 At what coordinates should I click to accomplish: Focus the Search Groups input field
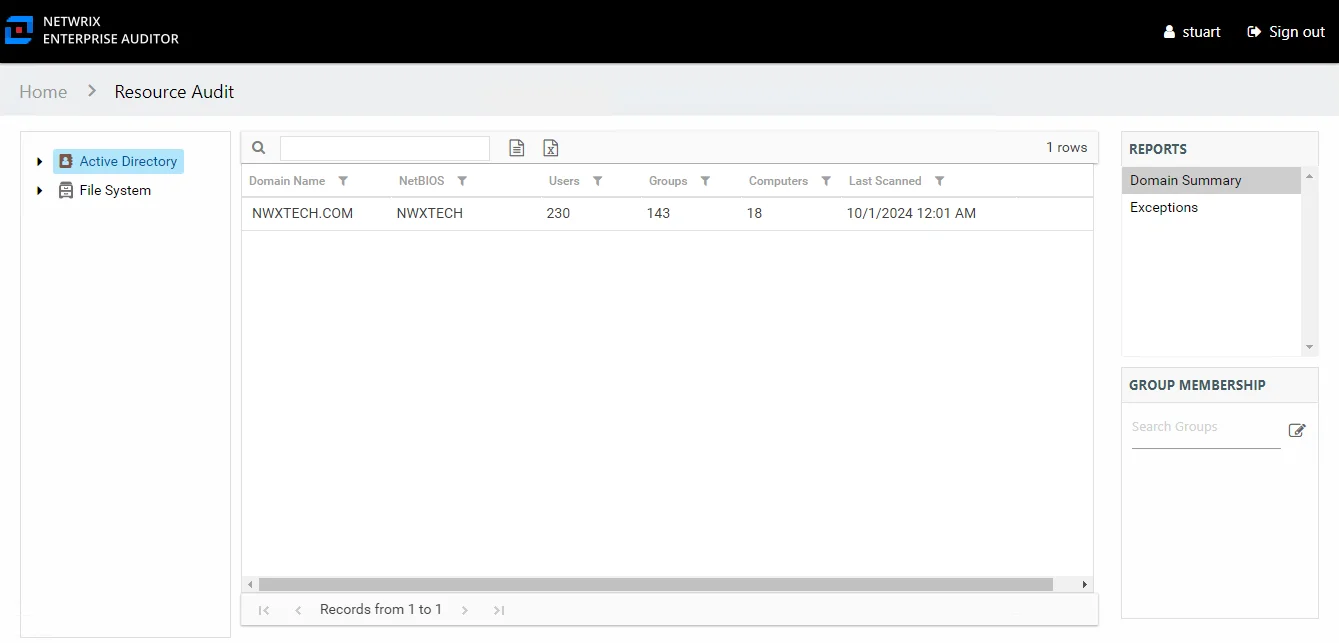(x=1206, y=430)
